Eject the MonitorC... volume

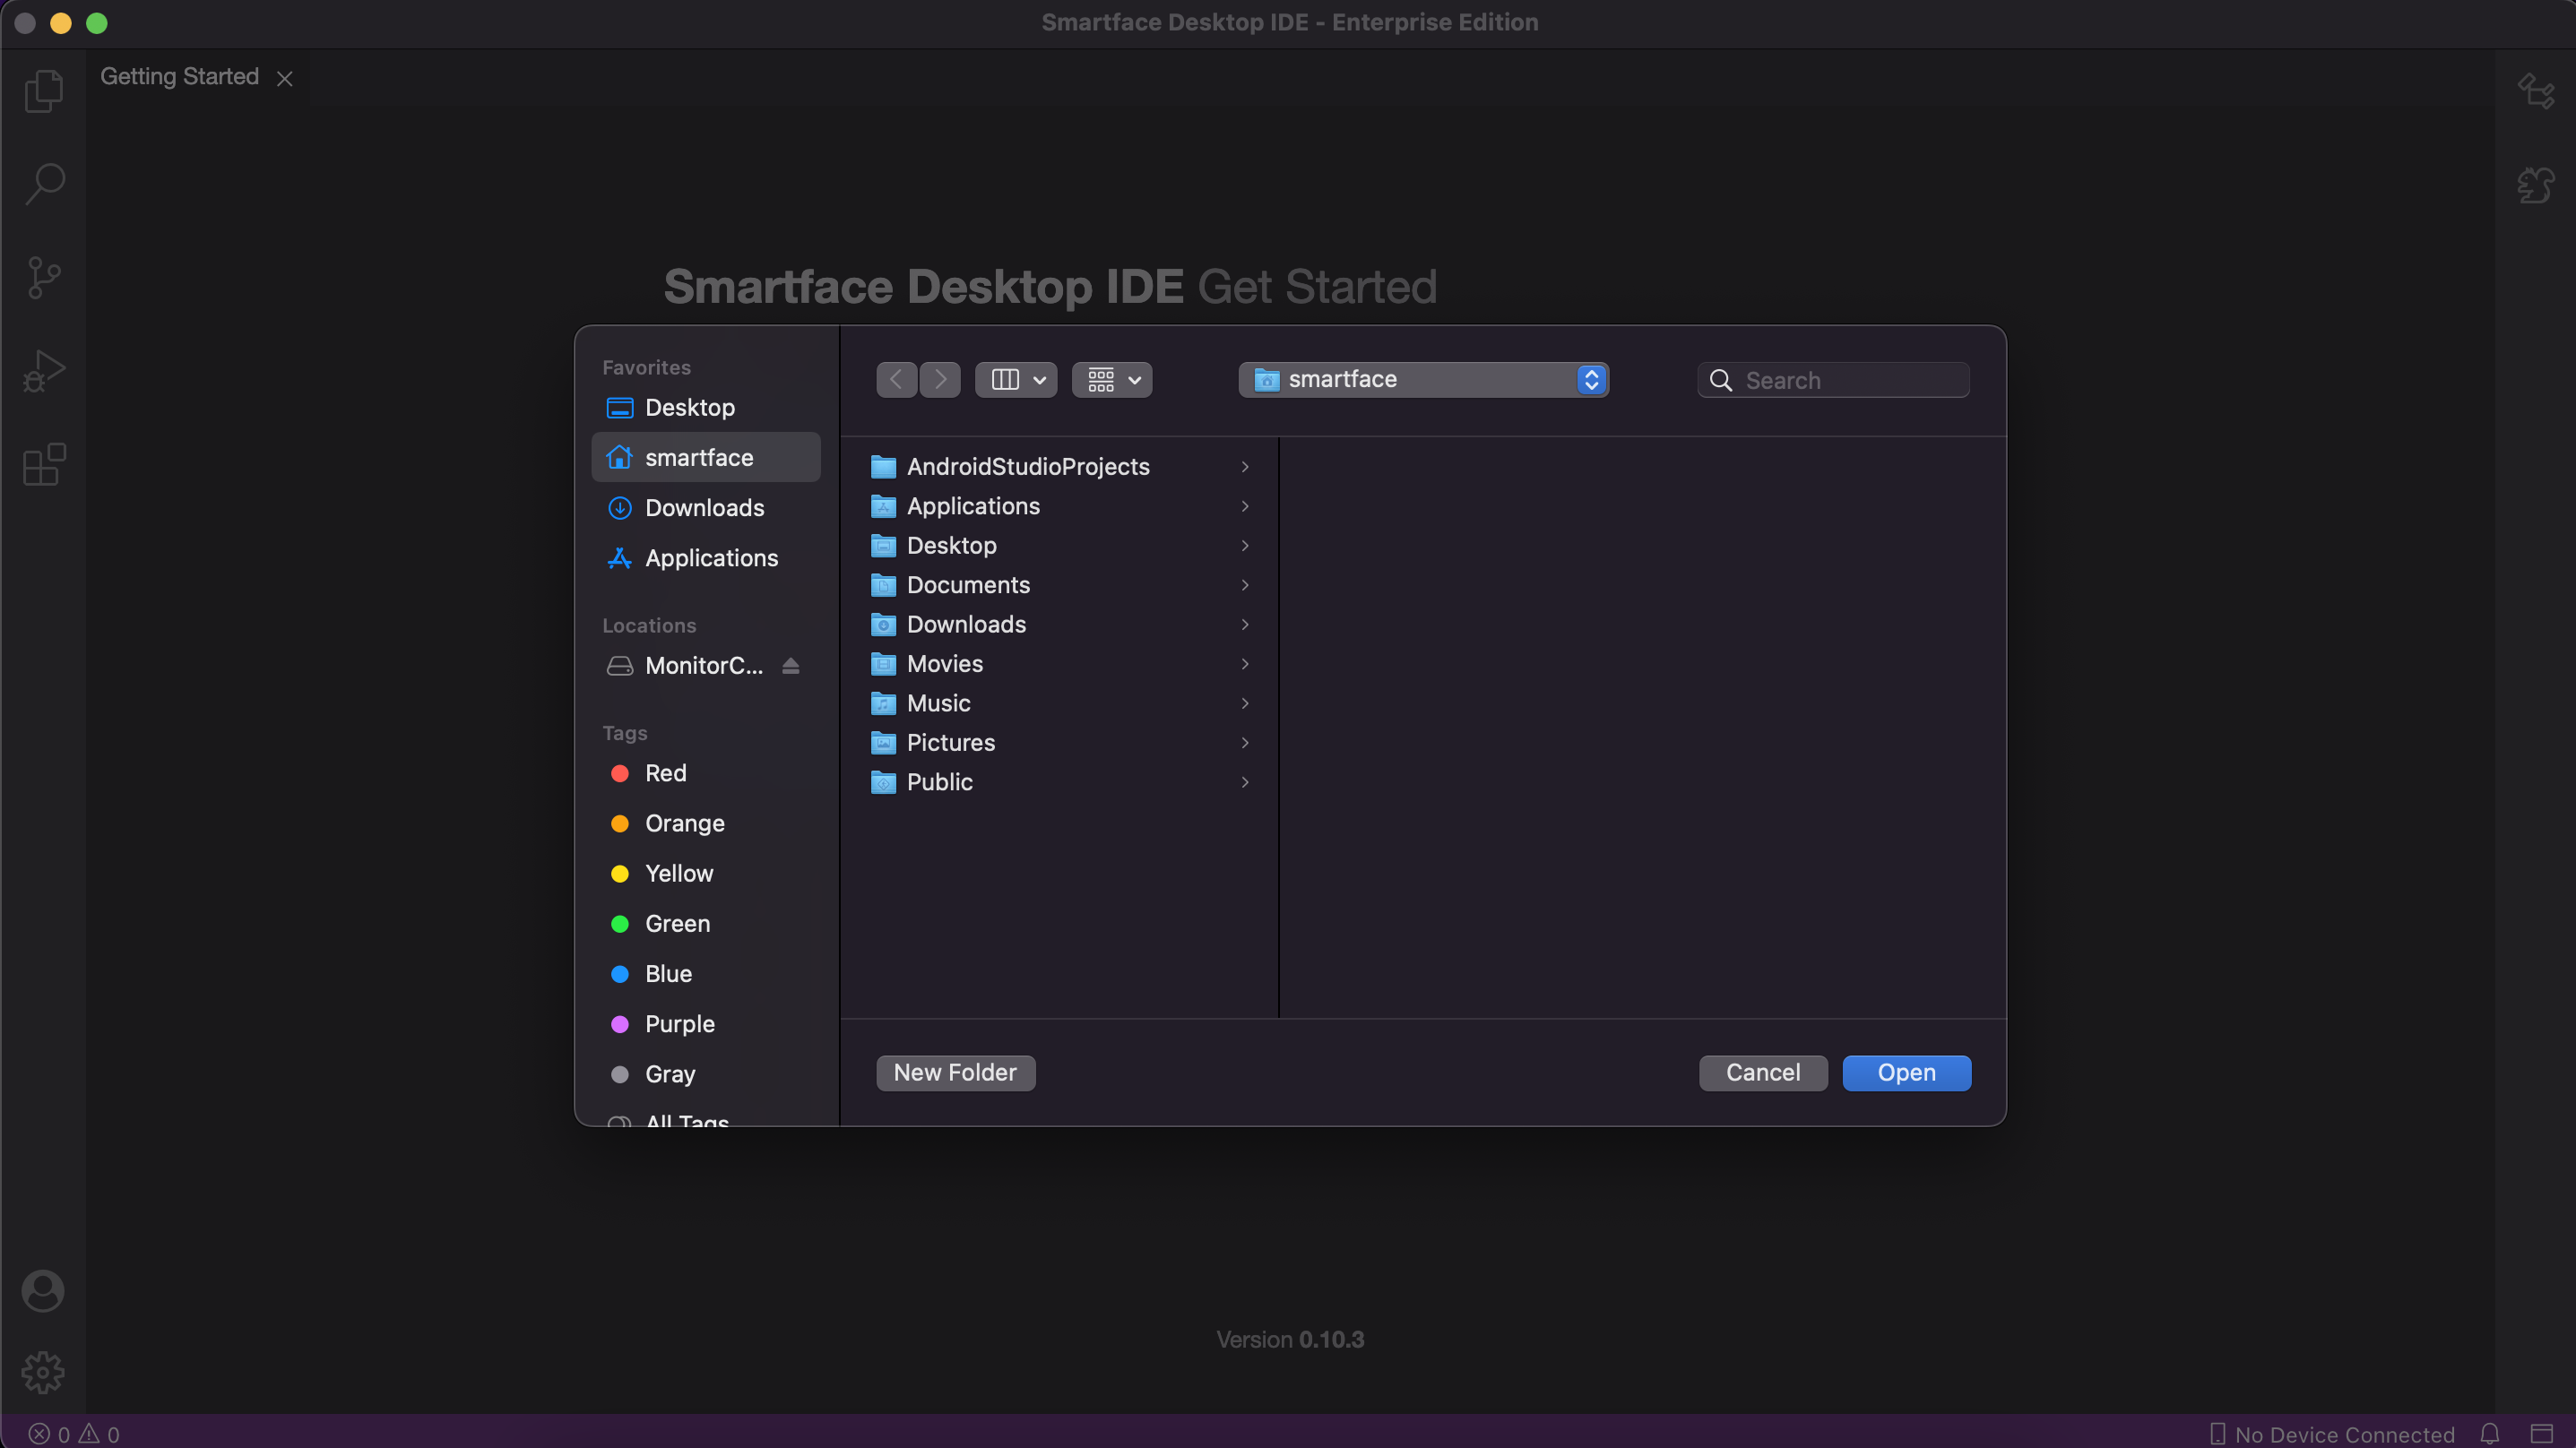pyautogui.click(x=791, y=666)
